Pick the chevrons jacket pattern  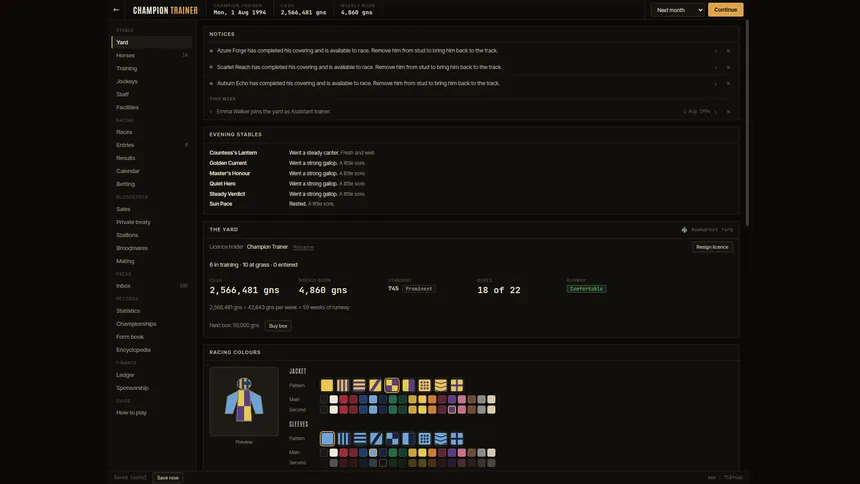440,385
